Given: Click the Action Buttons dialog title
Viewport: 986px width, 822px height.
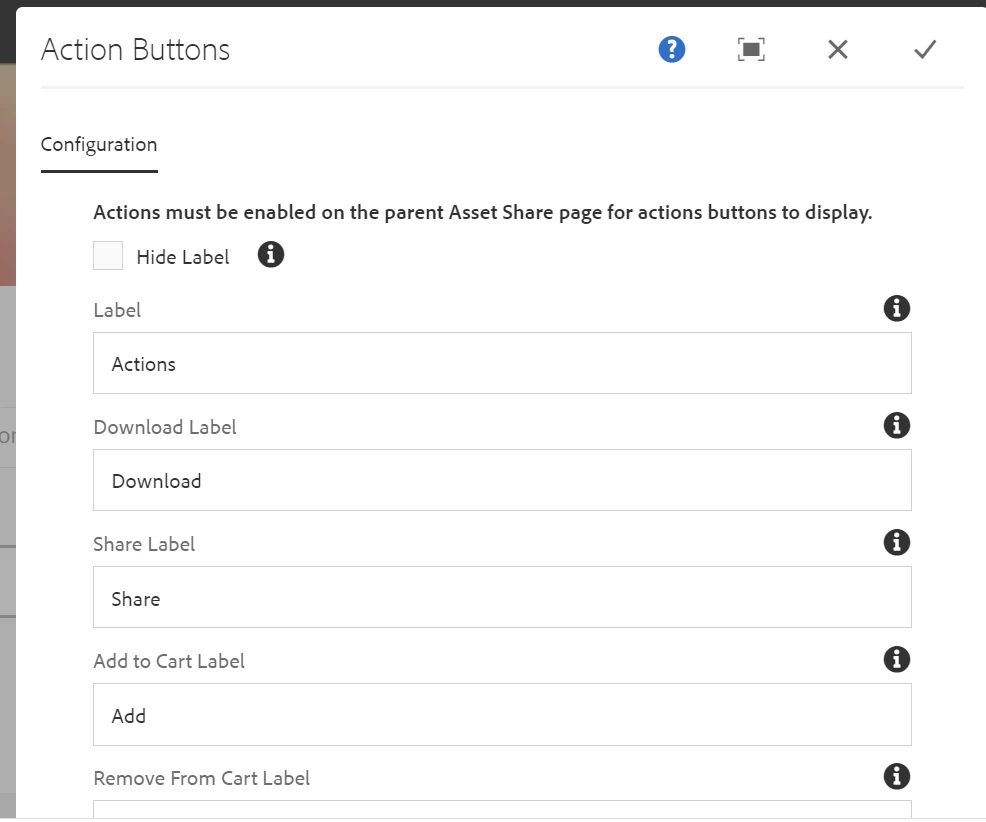Looking at the screenshot, I should [135, 50].
